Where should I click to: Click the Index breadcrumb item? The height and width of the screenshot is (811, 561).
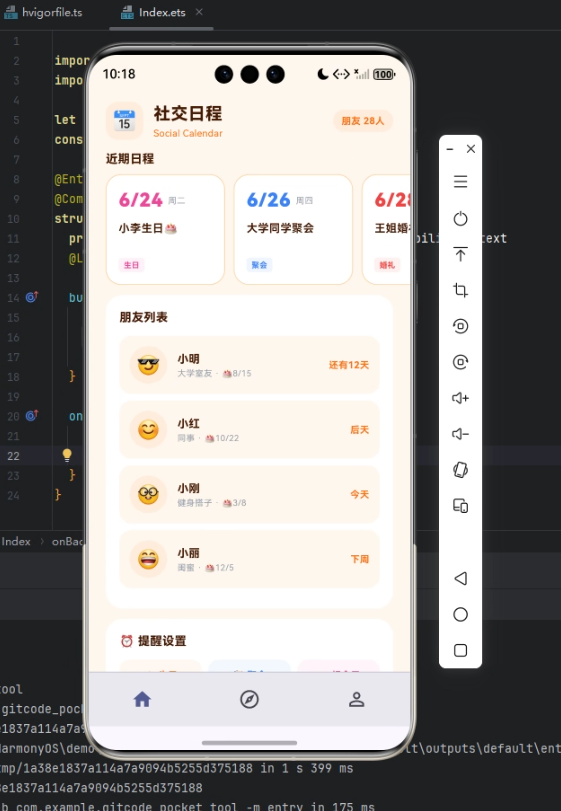[x=16, y=542]
